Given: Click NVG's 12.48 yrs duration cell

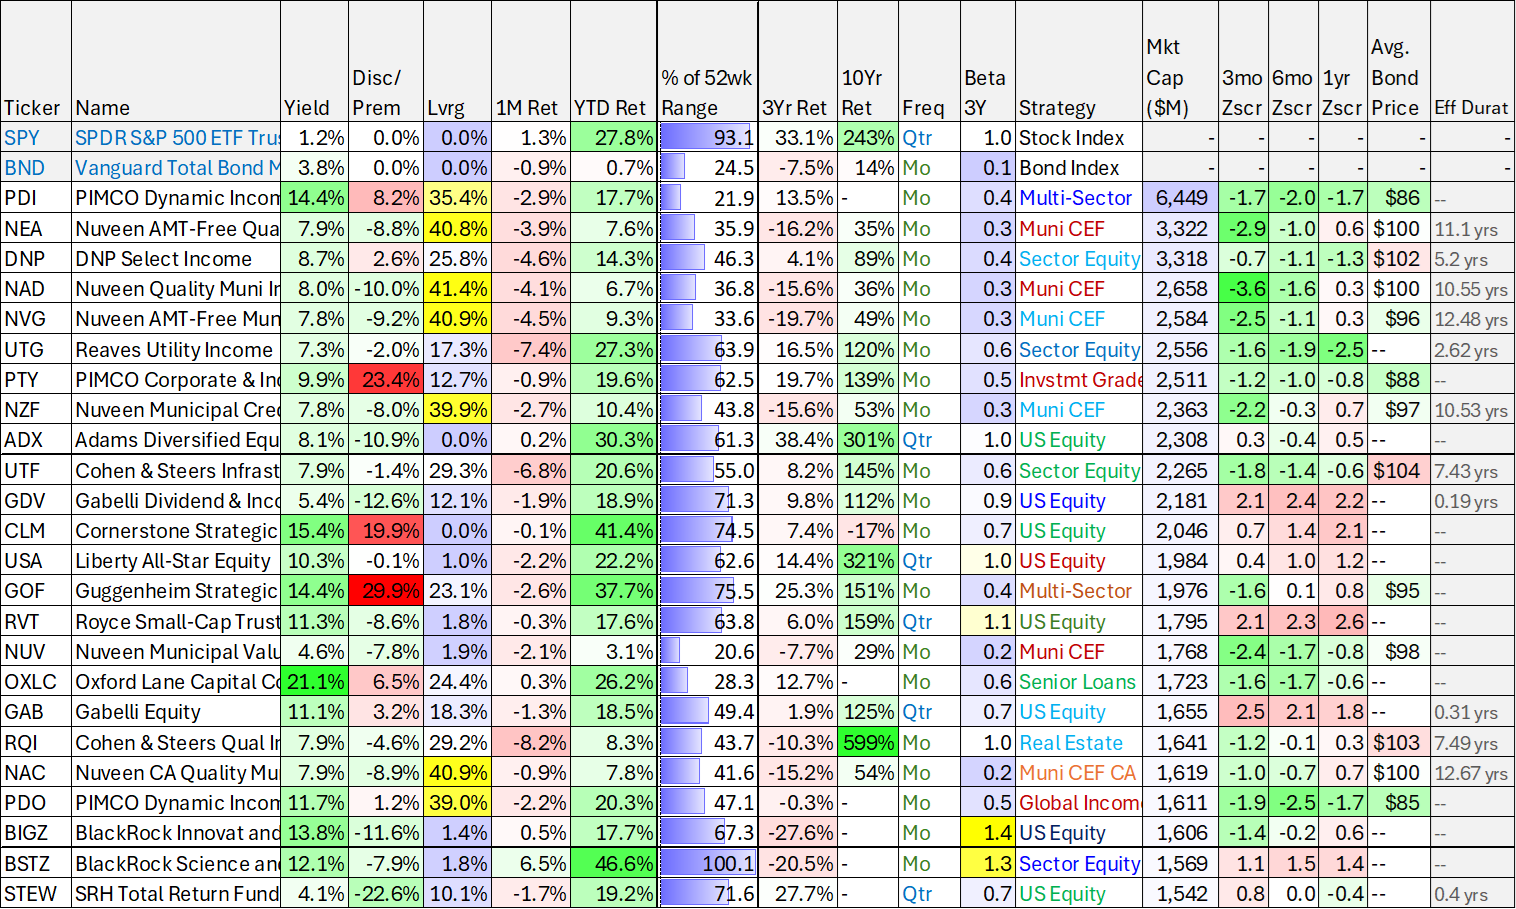Looking at the screenshot, I should pos(1471,320).
